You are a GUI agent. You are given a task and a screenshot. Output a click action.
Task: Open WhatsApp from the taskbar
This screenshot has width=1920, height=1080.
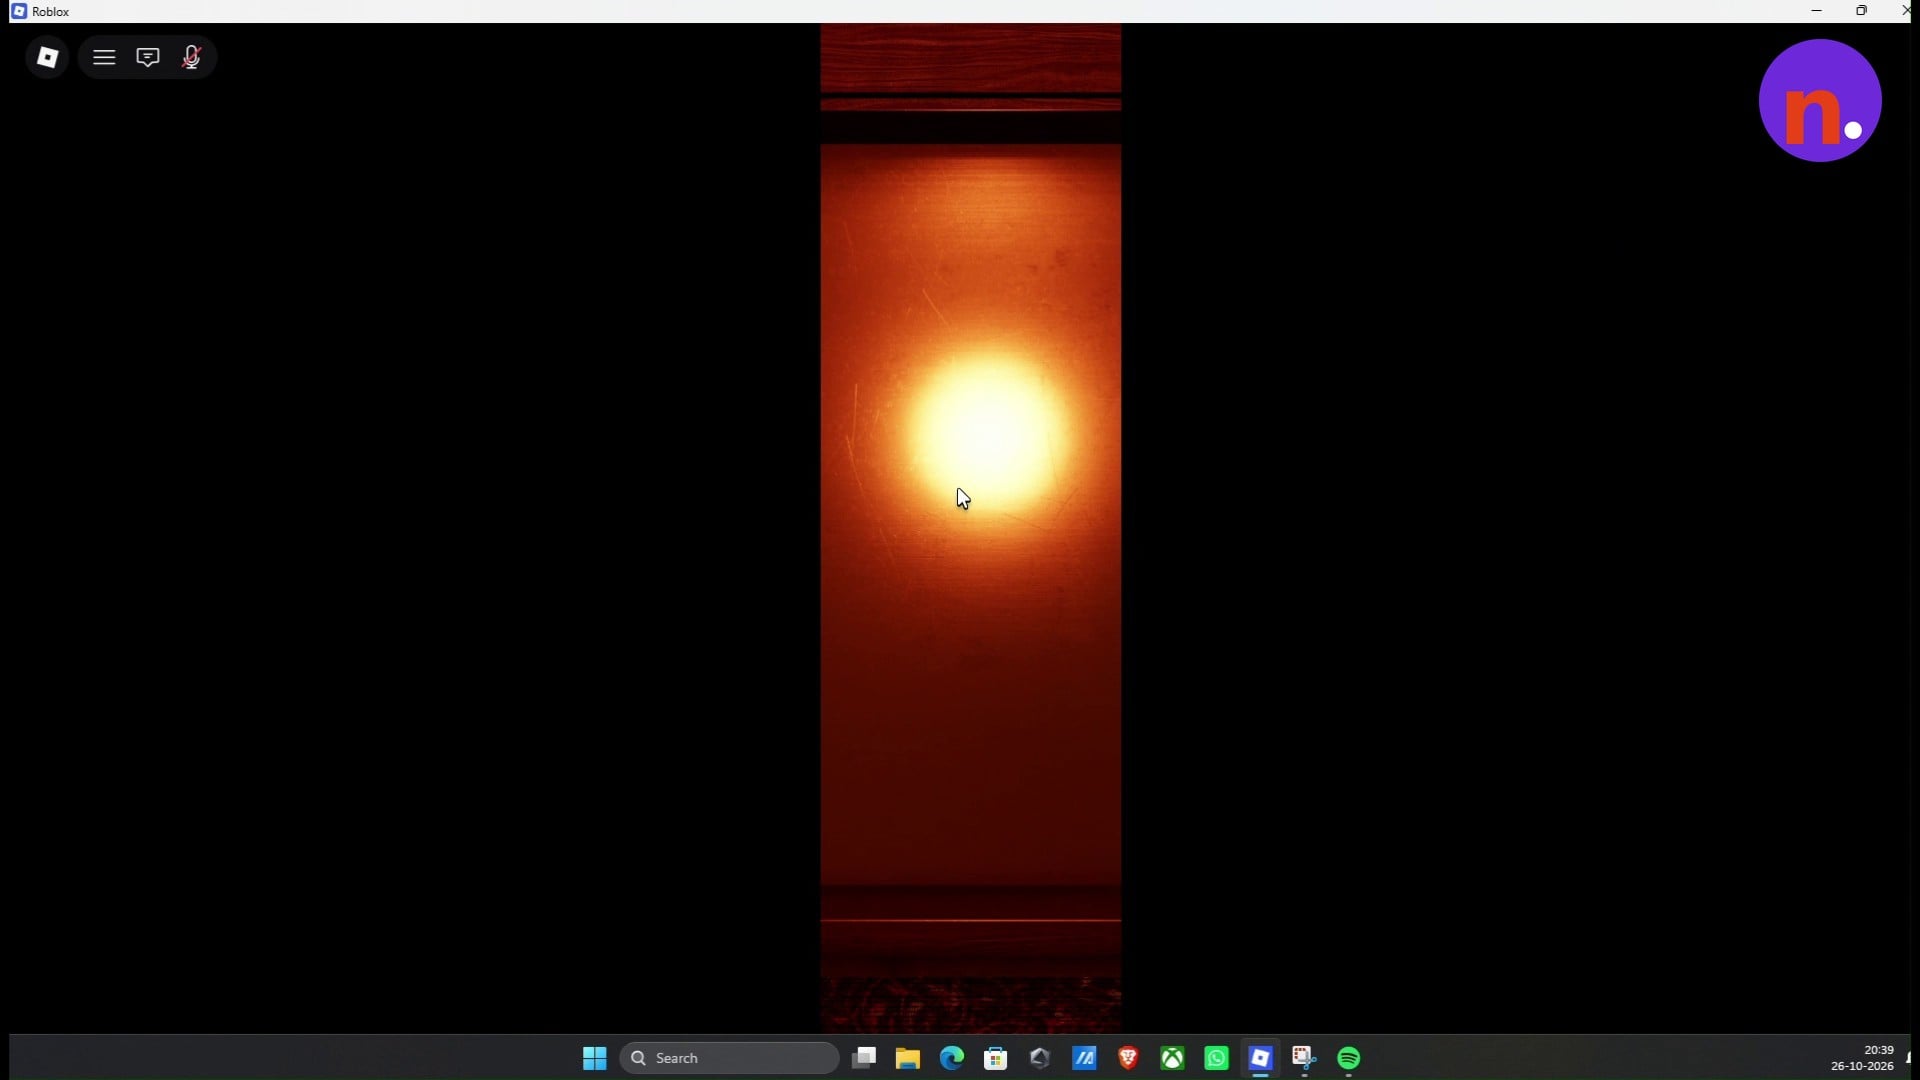click(1216, 1058)
